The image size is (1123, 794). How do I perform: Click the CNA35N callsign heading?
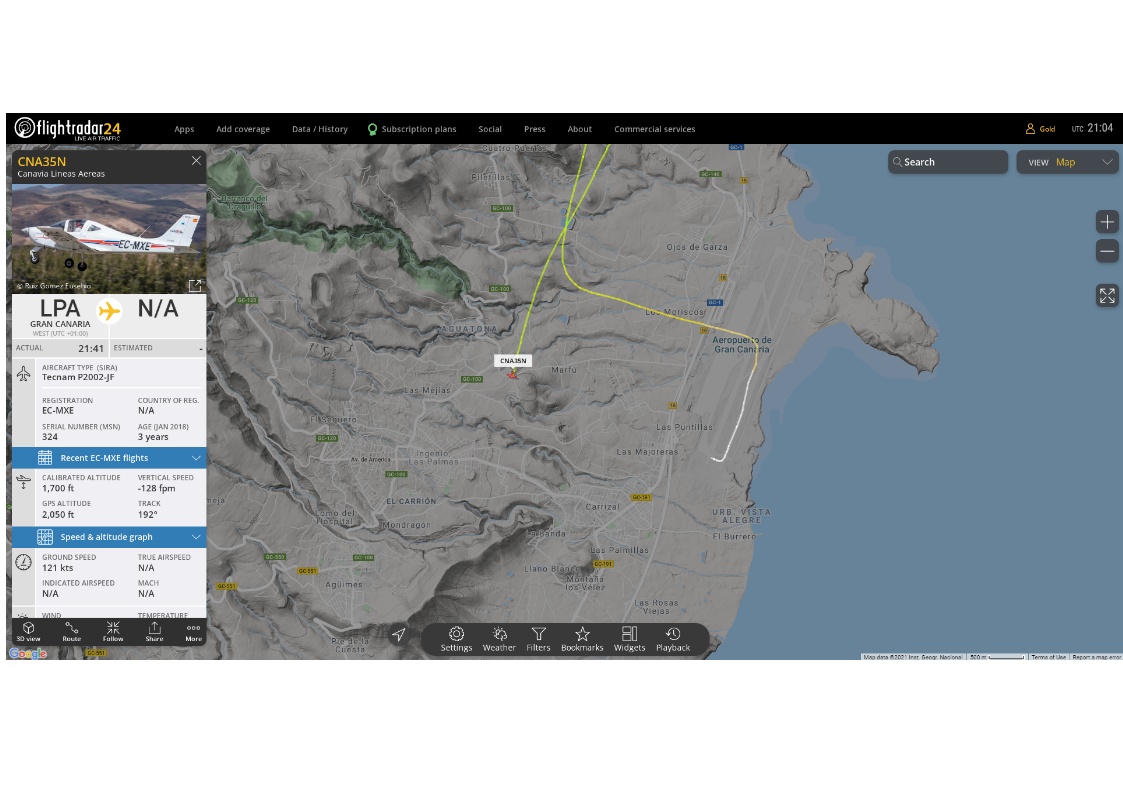(x=42, y=162)
